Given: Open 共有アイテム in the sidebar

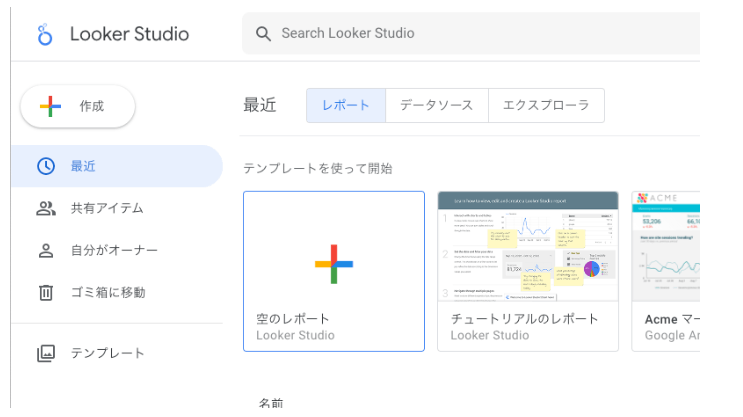Looking at the screenshot, I should (x=117, y=208).
